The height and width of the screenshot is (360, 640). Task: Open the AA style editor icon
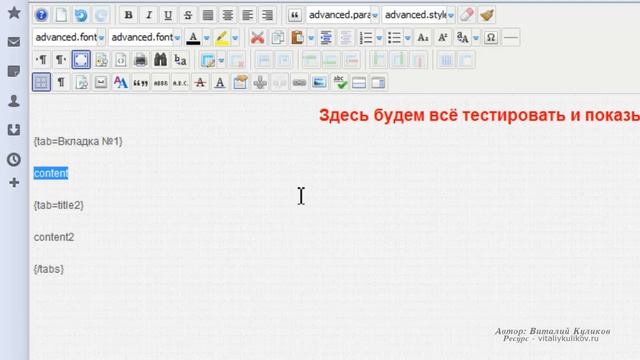pyautogui.click(x=120, y=82)
